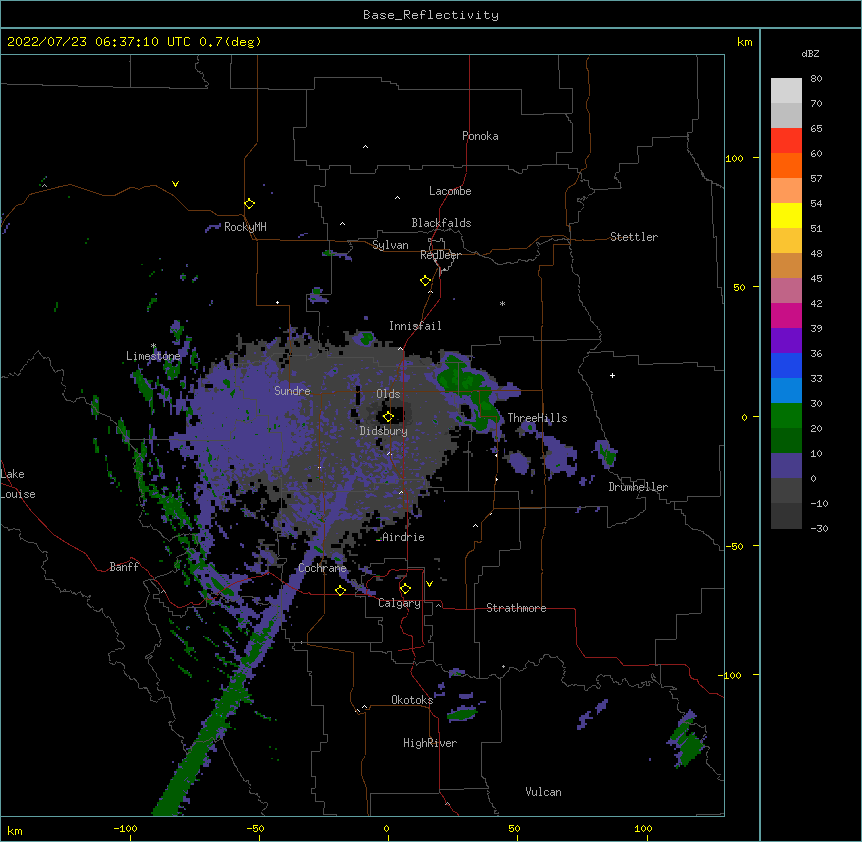This screenshot has width=862, height=842.
Task: Click the 57 value on the dBZ legend
Action: (x=816, y=179)
